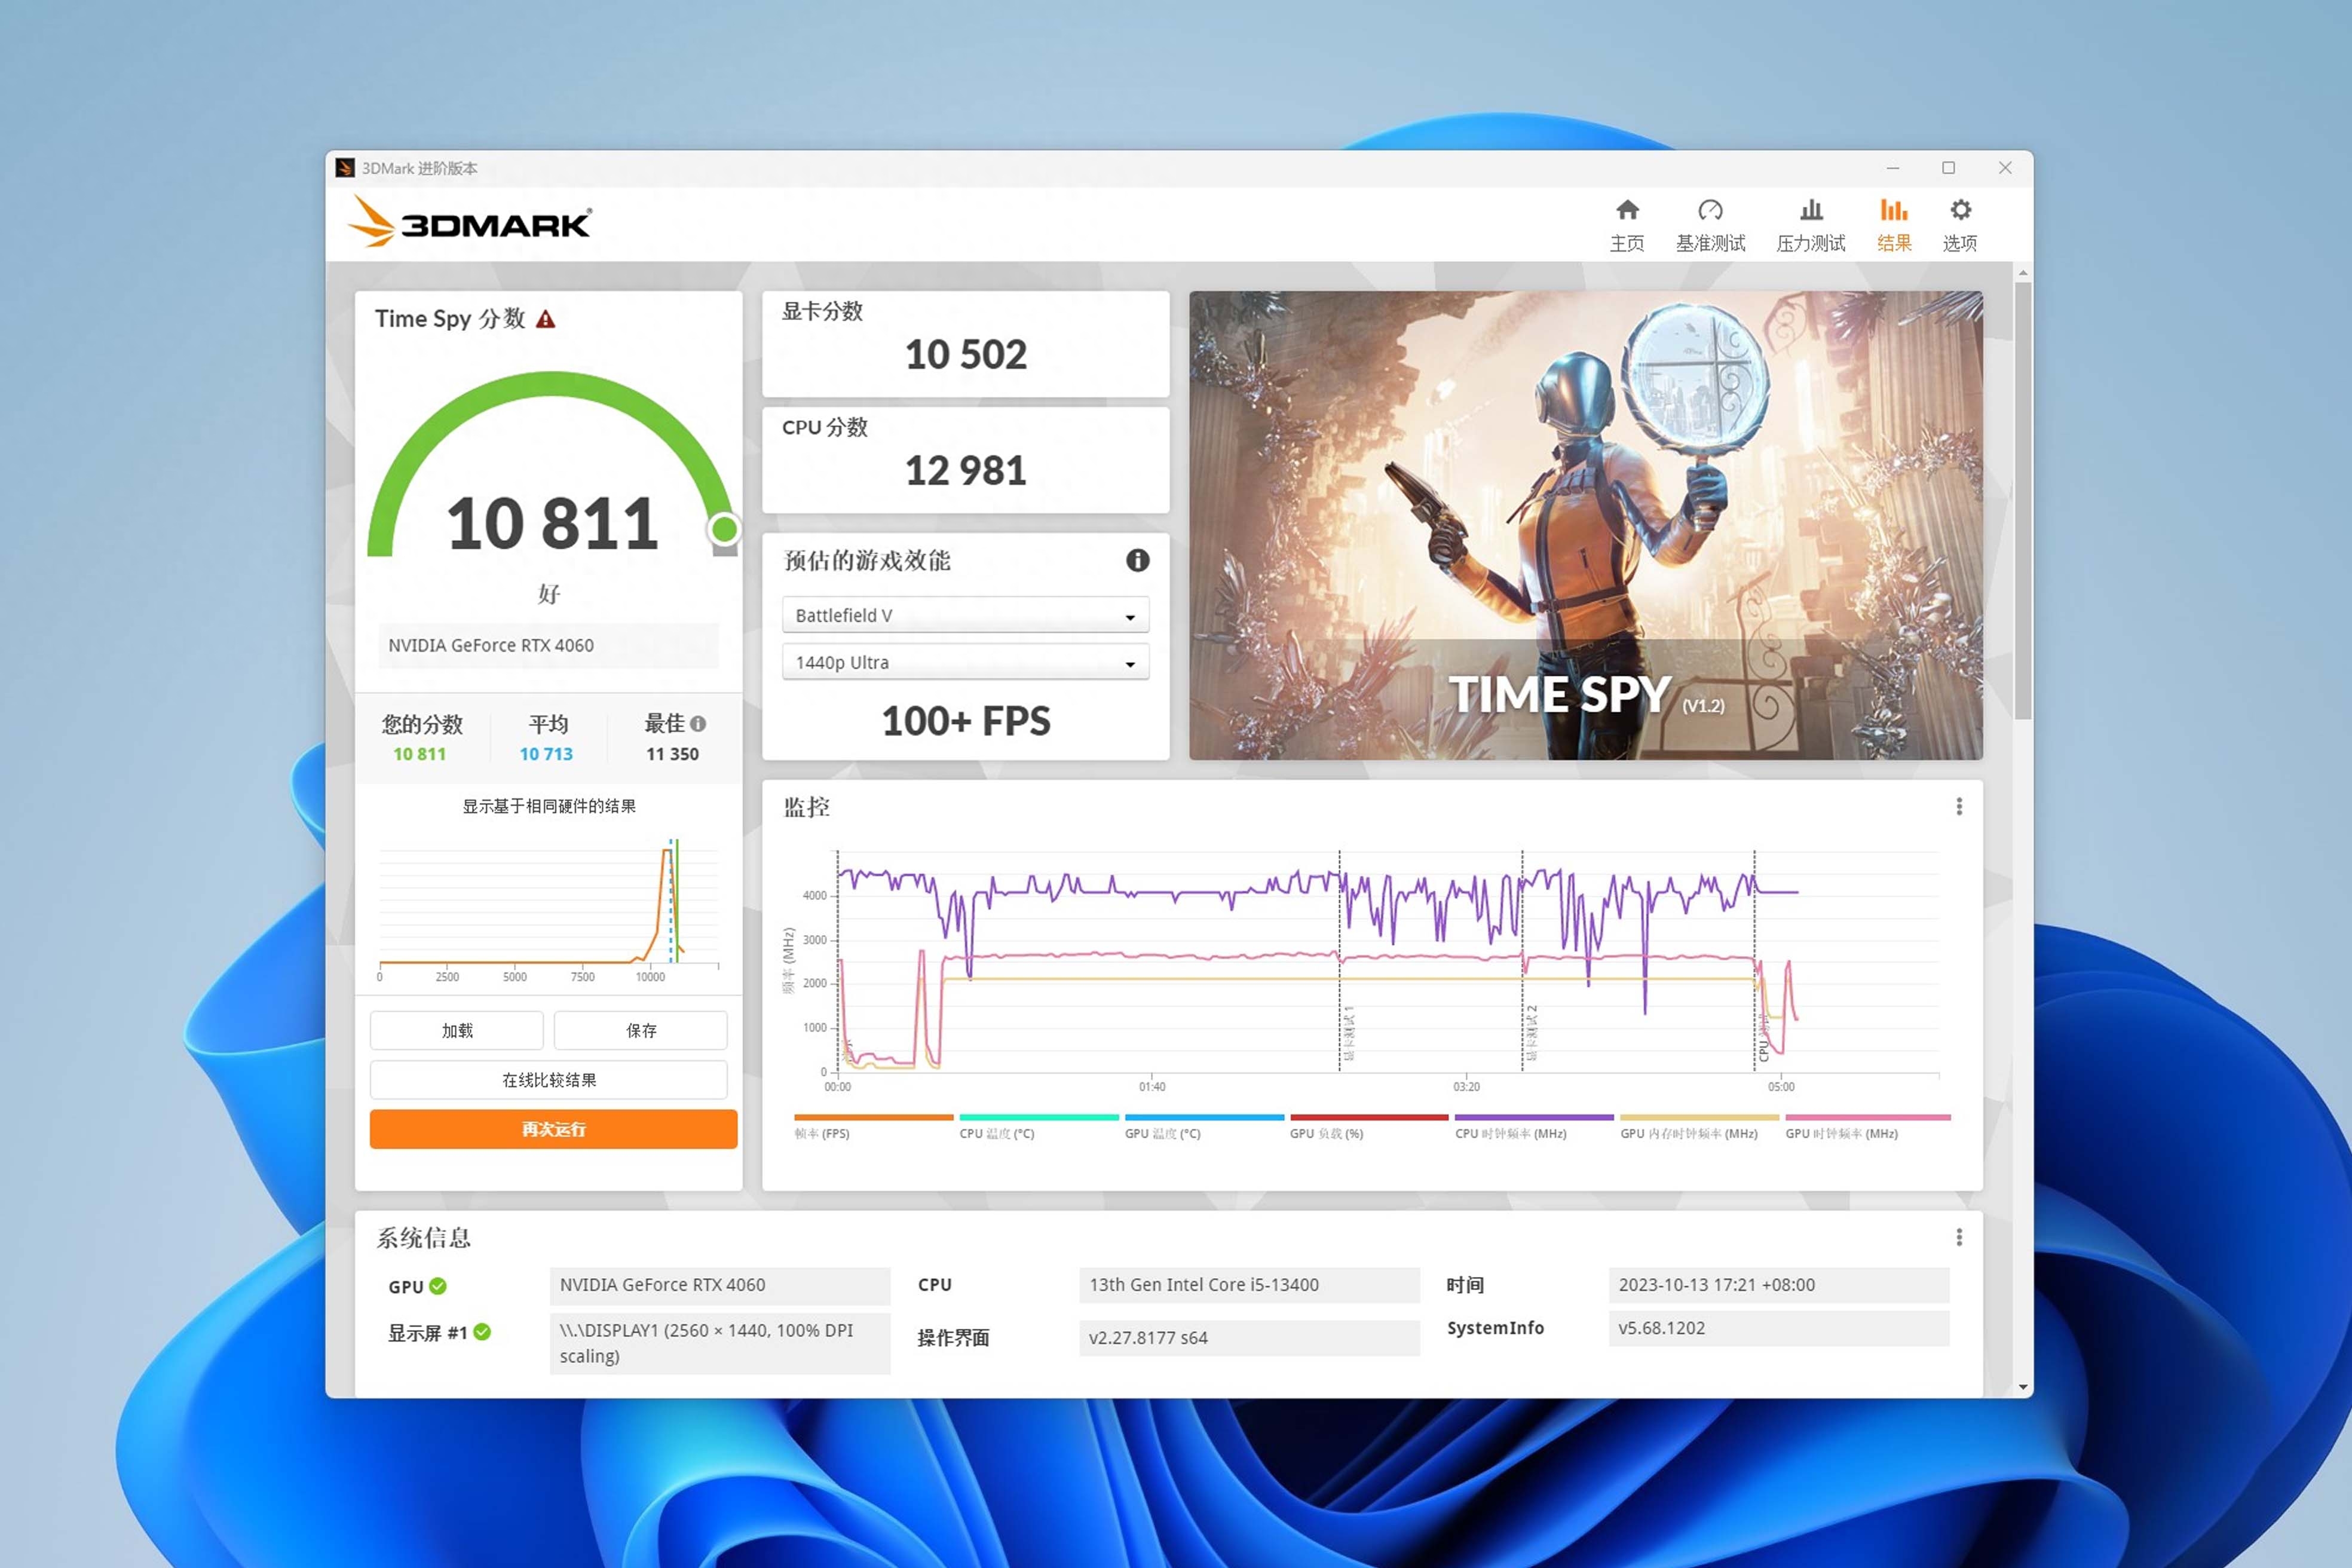Image resolution: width=2352 pixels, height=1568 pixels.
Task: Click the 13th Gen Intel Core i5-13400 field
Action: click(x=1249, y=1285)
